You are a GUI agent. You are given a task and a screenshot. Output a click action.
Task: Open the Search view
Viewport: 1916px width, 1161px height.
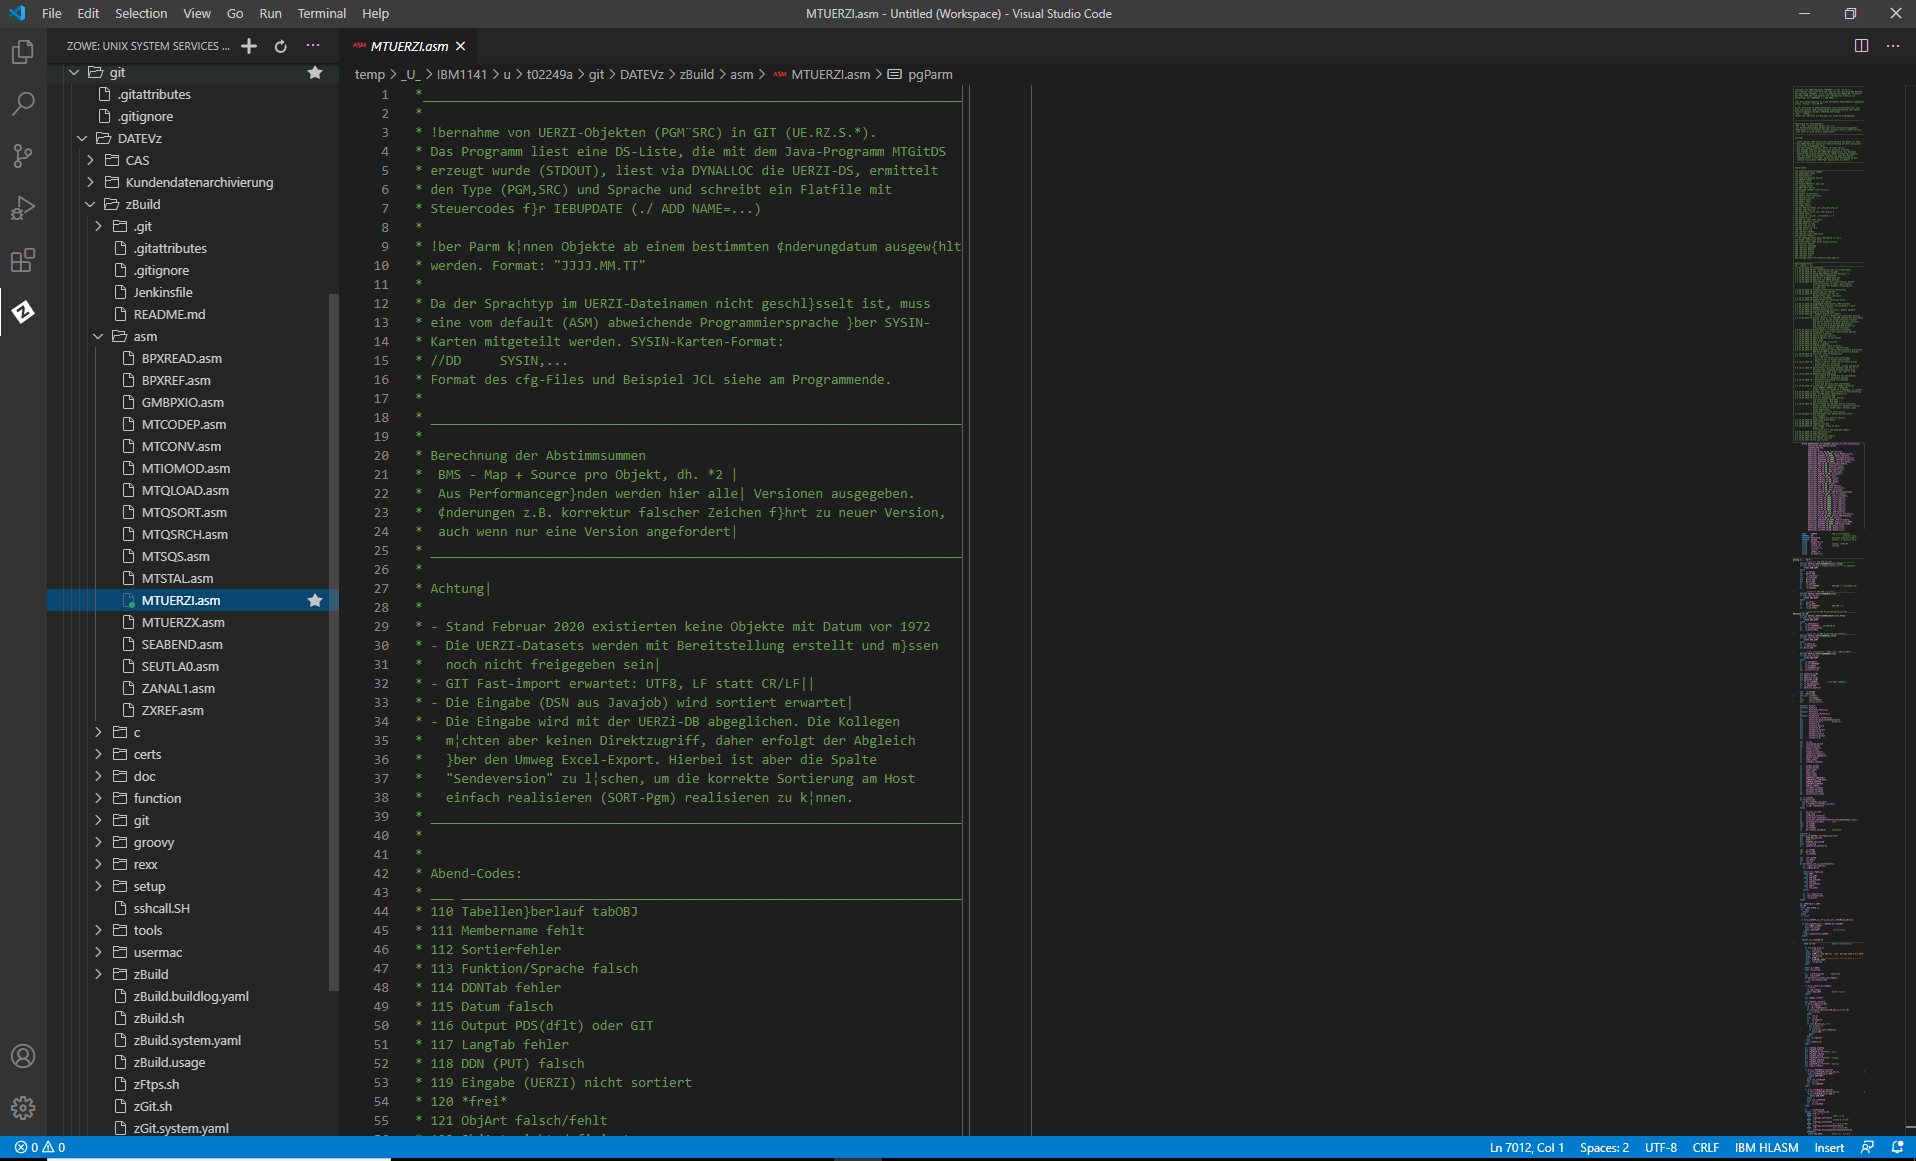point(23,103)
